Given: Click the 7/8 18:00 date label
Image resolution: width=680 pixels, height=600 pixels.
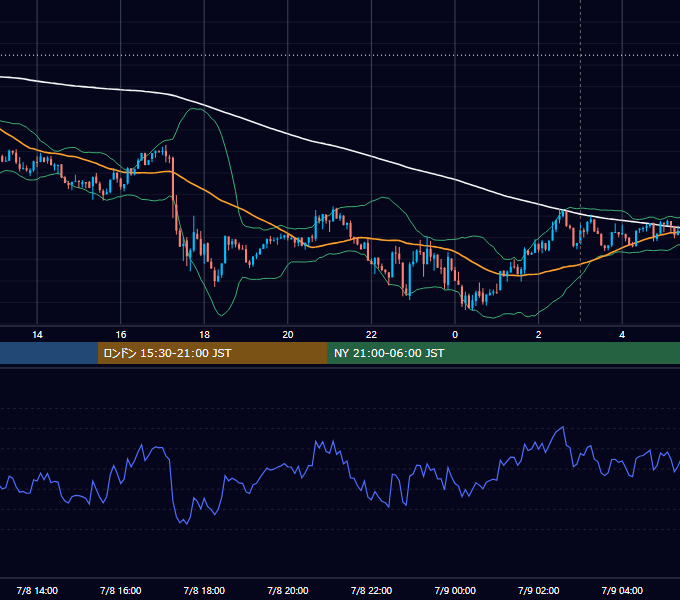Looking at the screenshot, I should (204, 590).
